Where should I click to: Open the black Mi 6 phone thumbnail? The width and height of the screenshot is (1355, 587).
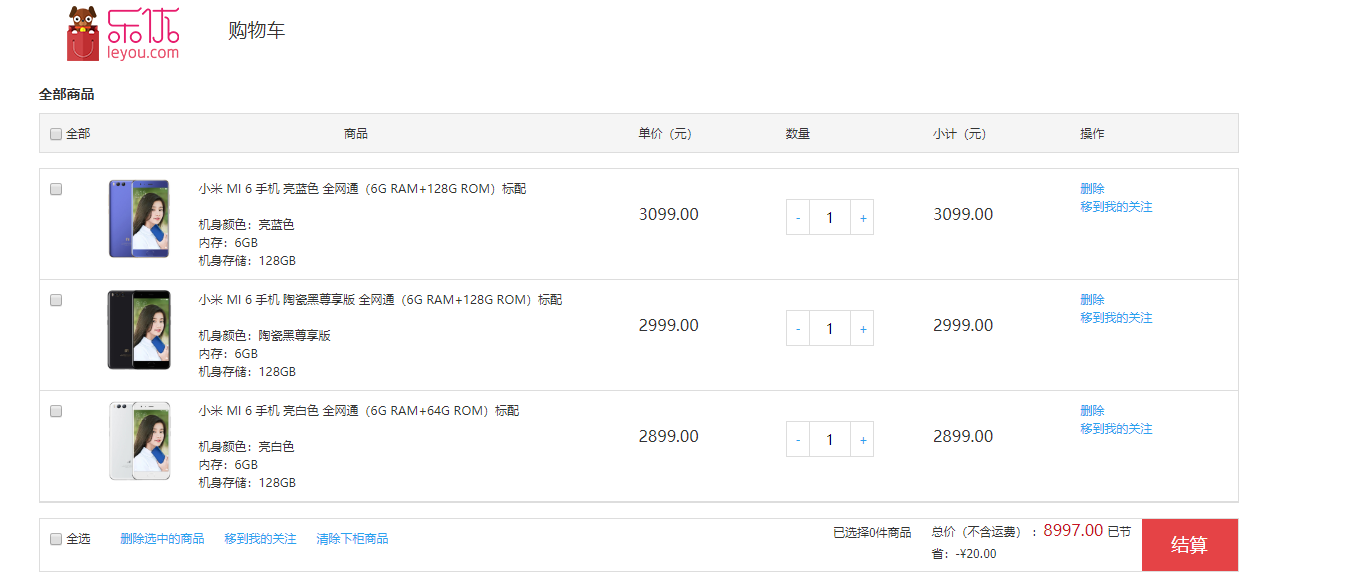click(139, 330)
